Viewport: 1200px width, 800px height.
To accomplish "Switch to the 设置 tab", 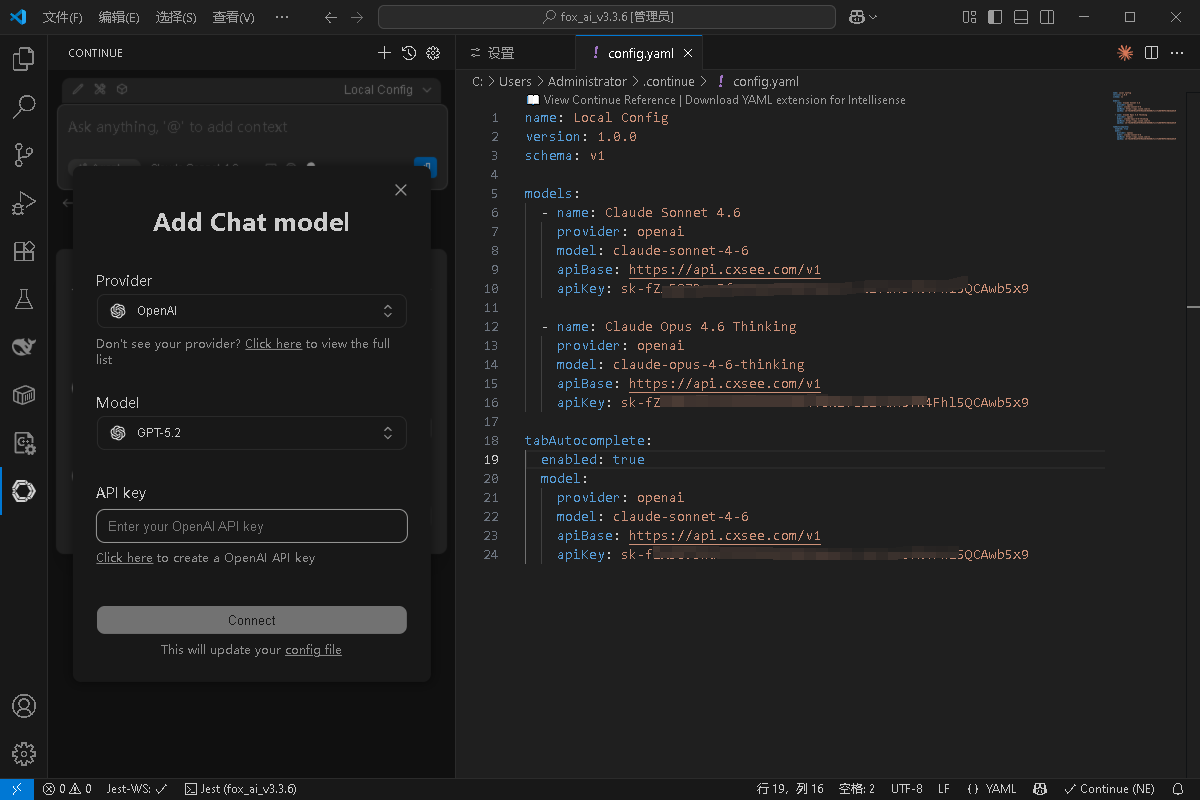I will click(x=500, y=53).
